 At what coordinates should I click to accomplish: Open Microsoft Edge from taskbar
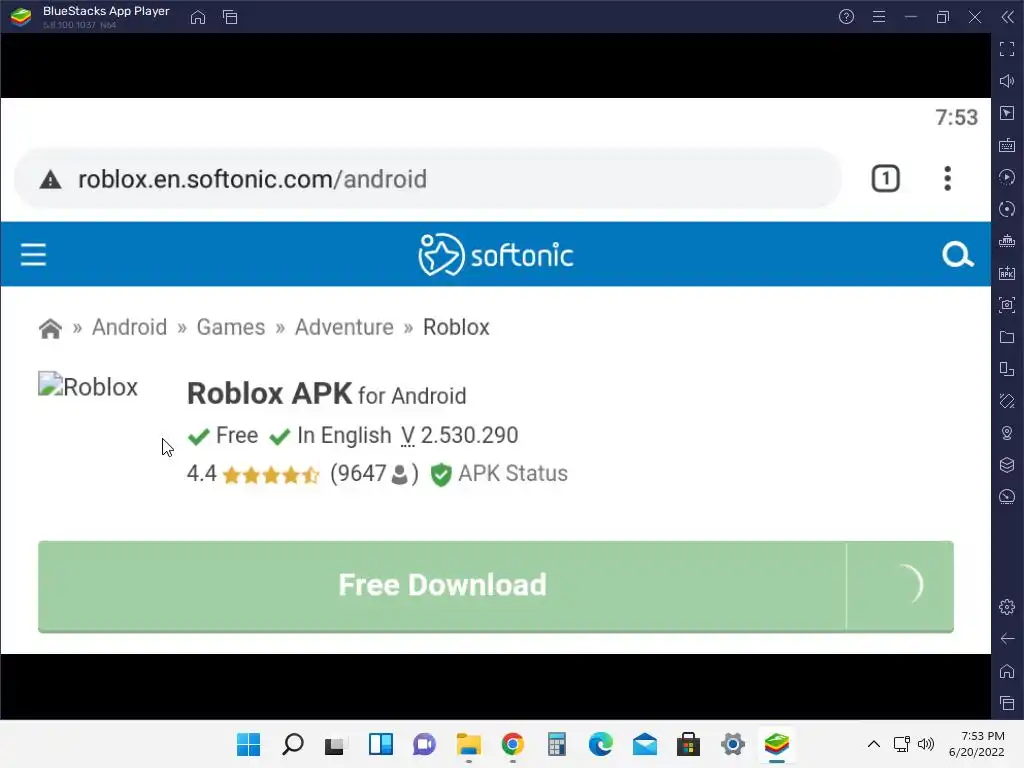[601, 744]
